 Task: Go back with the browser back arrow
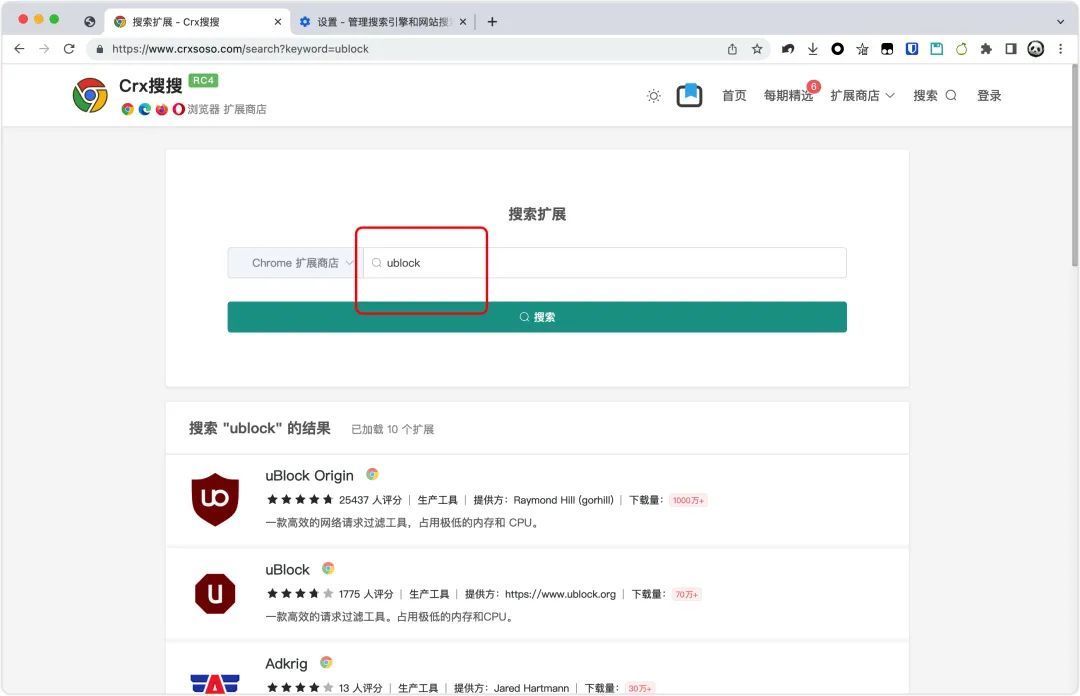[19, 49]
